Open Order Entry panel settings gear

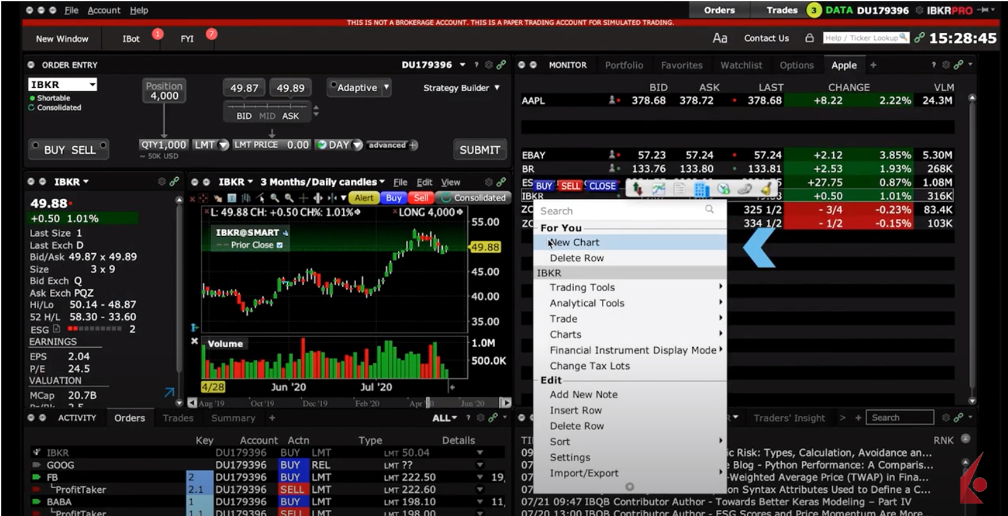coord(489,65)
